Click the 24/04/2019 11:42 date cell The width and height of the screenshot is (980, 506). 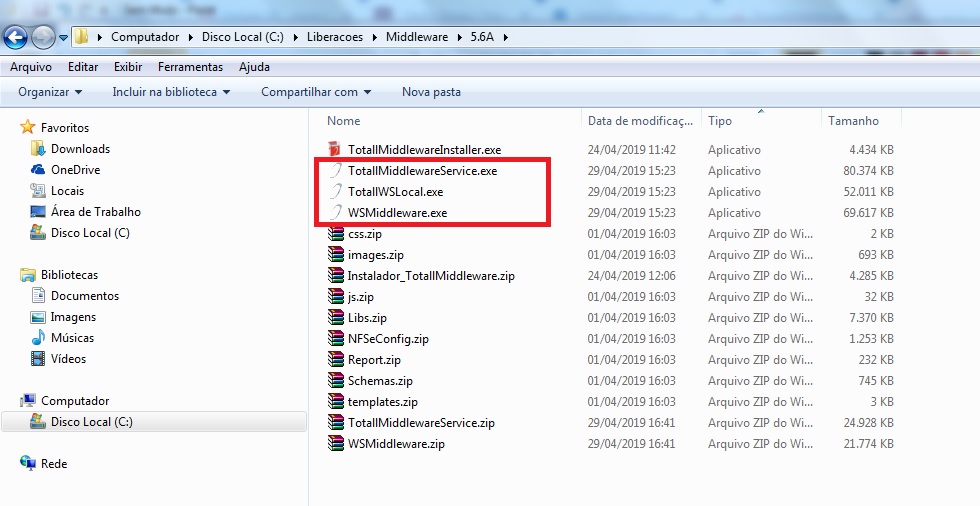(631, 149)
